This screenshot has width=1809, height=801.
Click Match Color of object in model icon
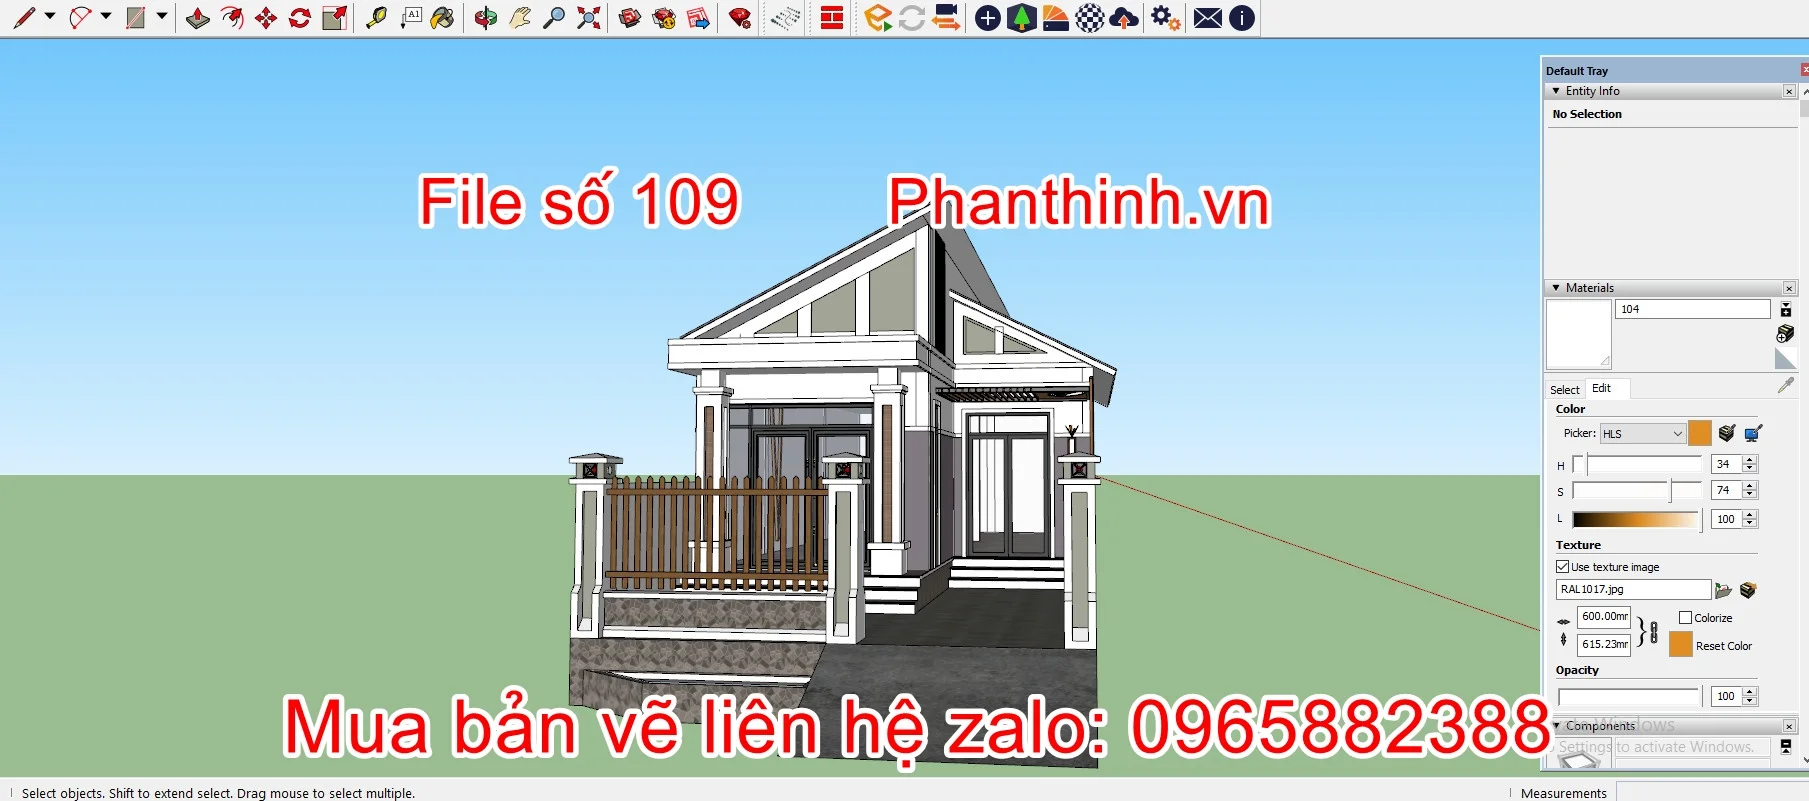[x=1727, y=433]
